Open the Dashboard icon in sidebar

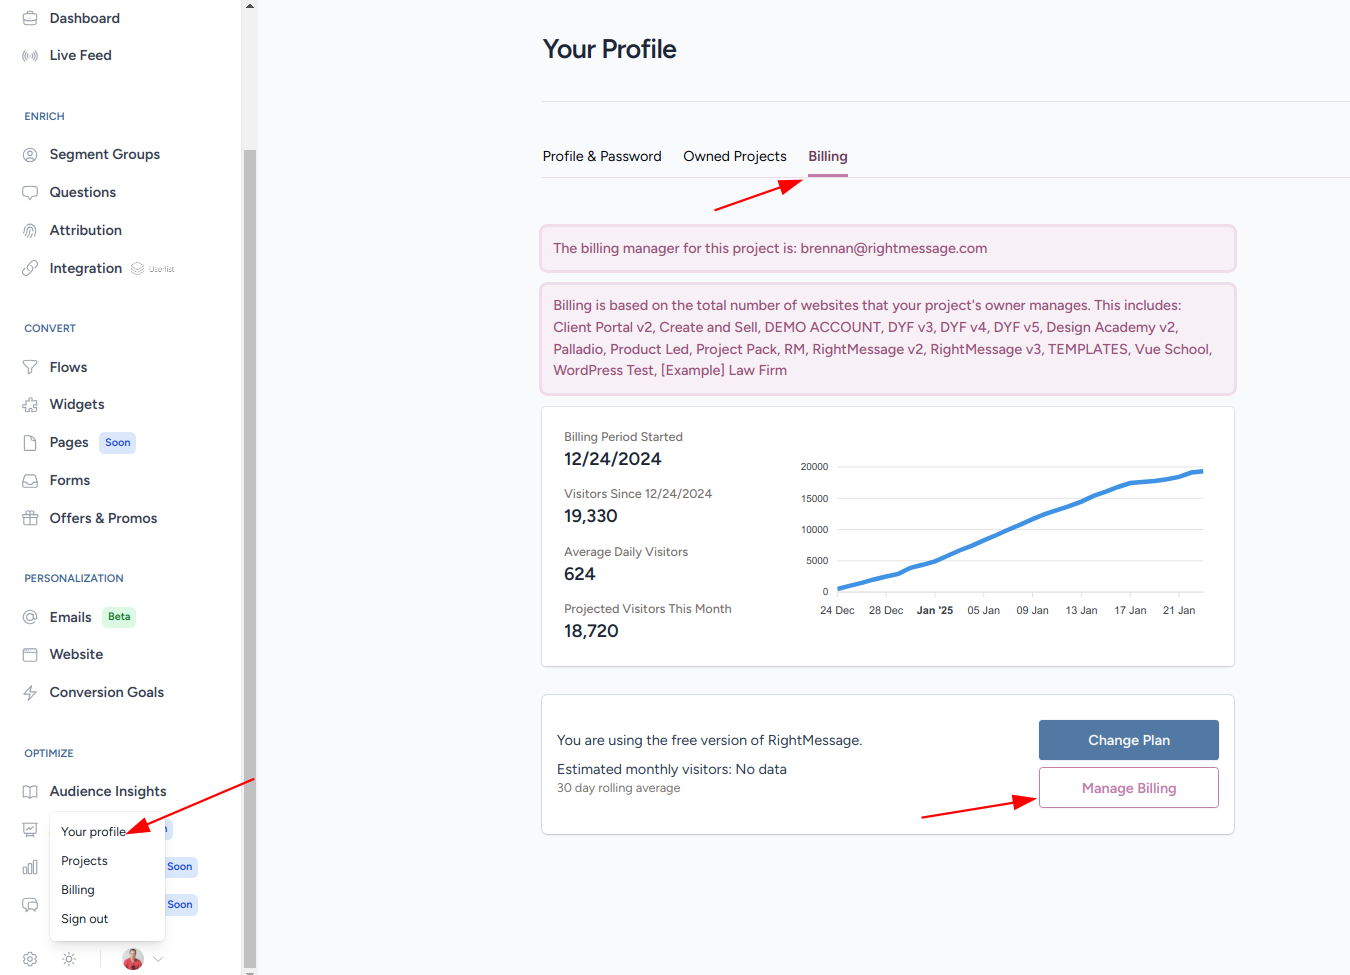tap(30, 18)
